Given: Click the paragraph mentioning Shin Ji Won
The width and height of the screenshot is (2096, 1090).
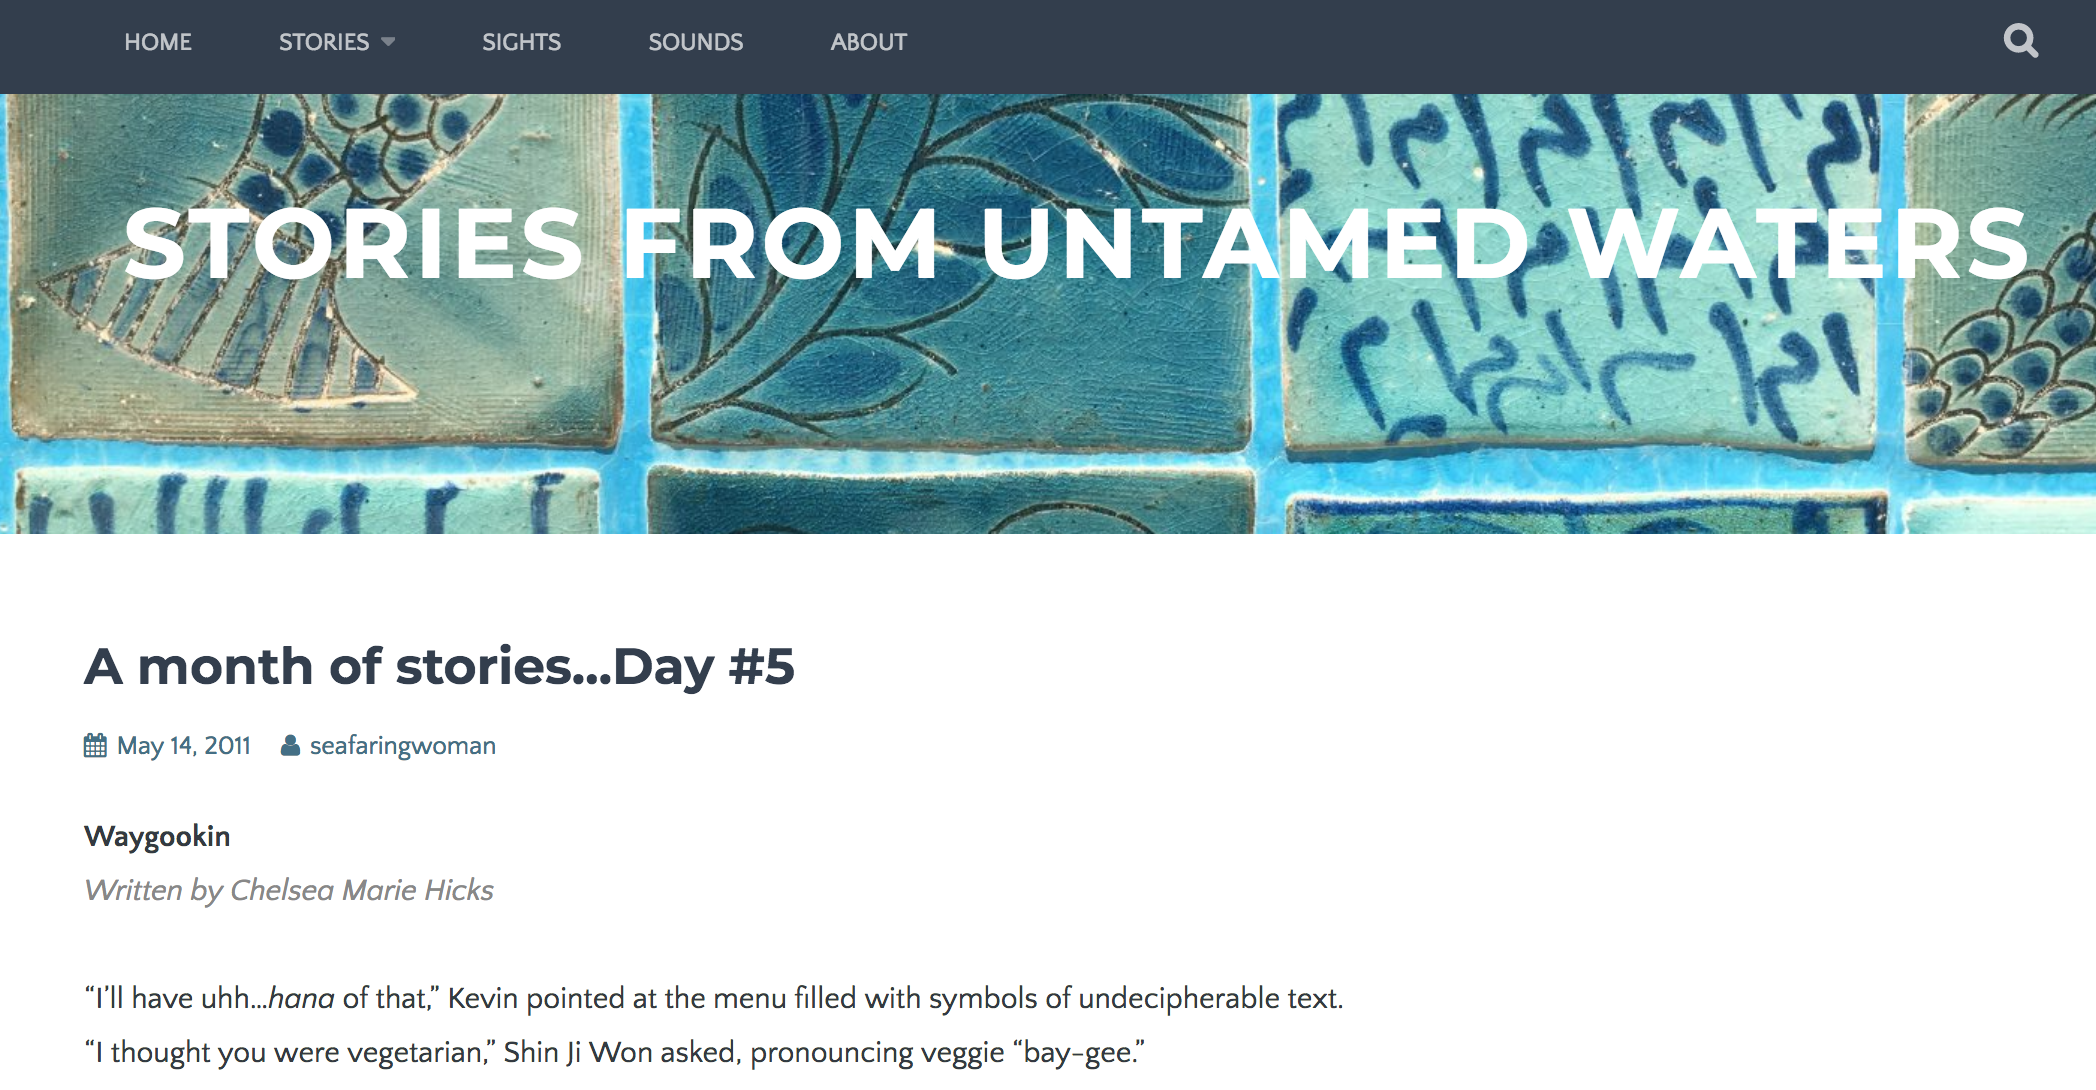Looking at the screenshot, I should point(614,1052).
